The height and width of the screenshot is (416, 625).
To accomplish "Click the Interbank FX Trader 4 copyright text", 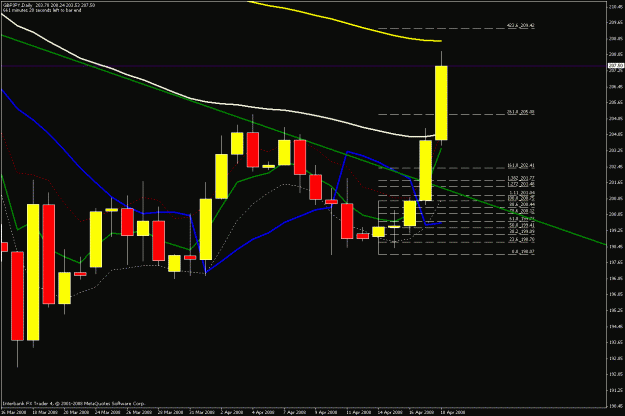I will tap(74, 404).
